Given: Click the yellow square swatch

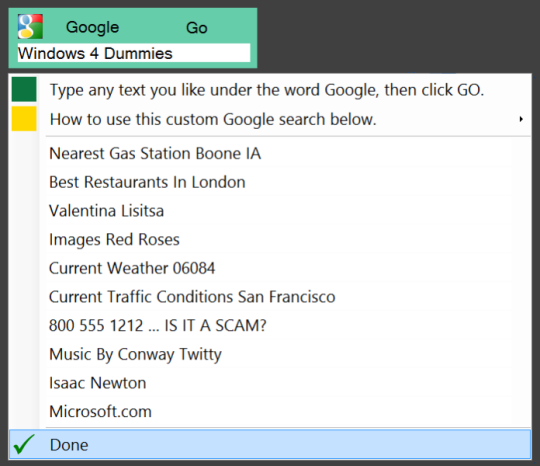Looking at the screenshot, I should pos(24,118).
